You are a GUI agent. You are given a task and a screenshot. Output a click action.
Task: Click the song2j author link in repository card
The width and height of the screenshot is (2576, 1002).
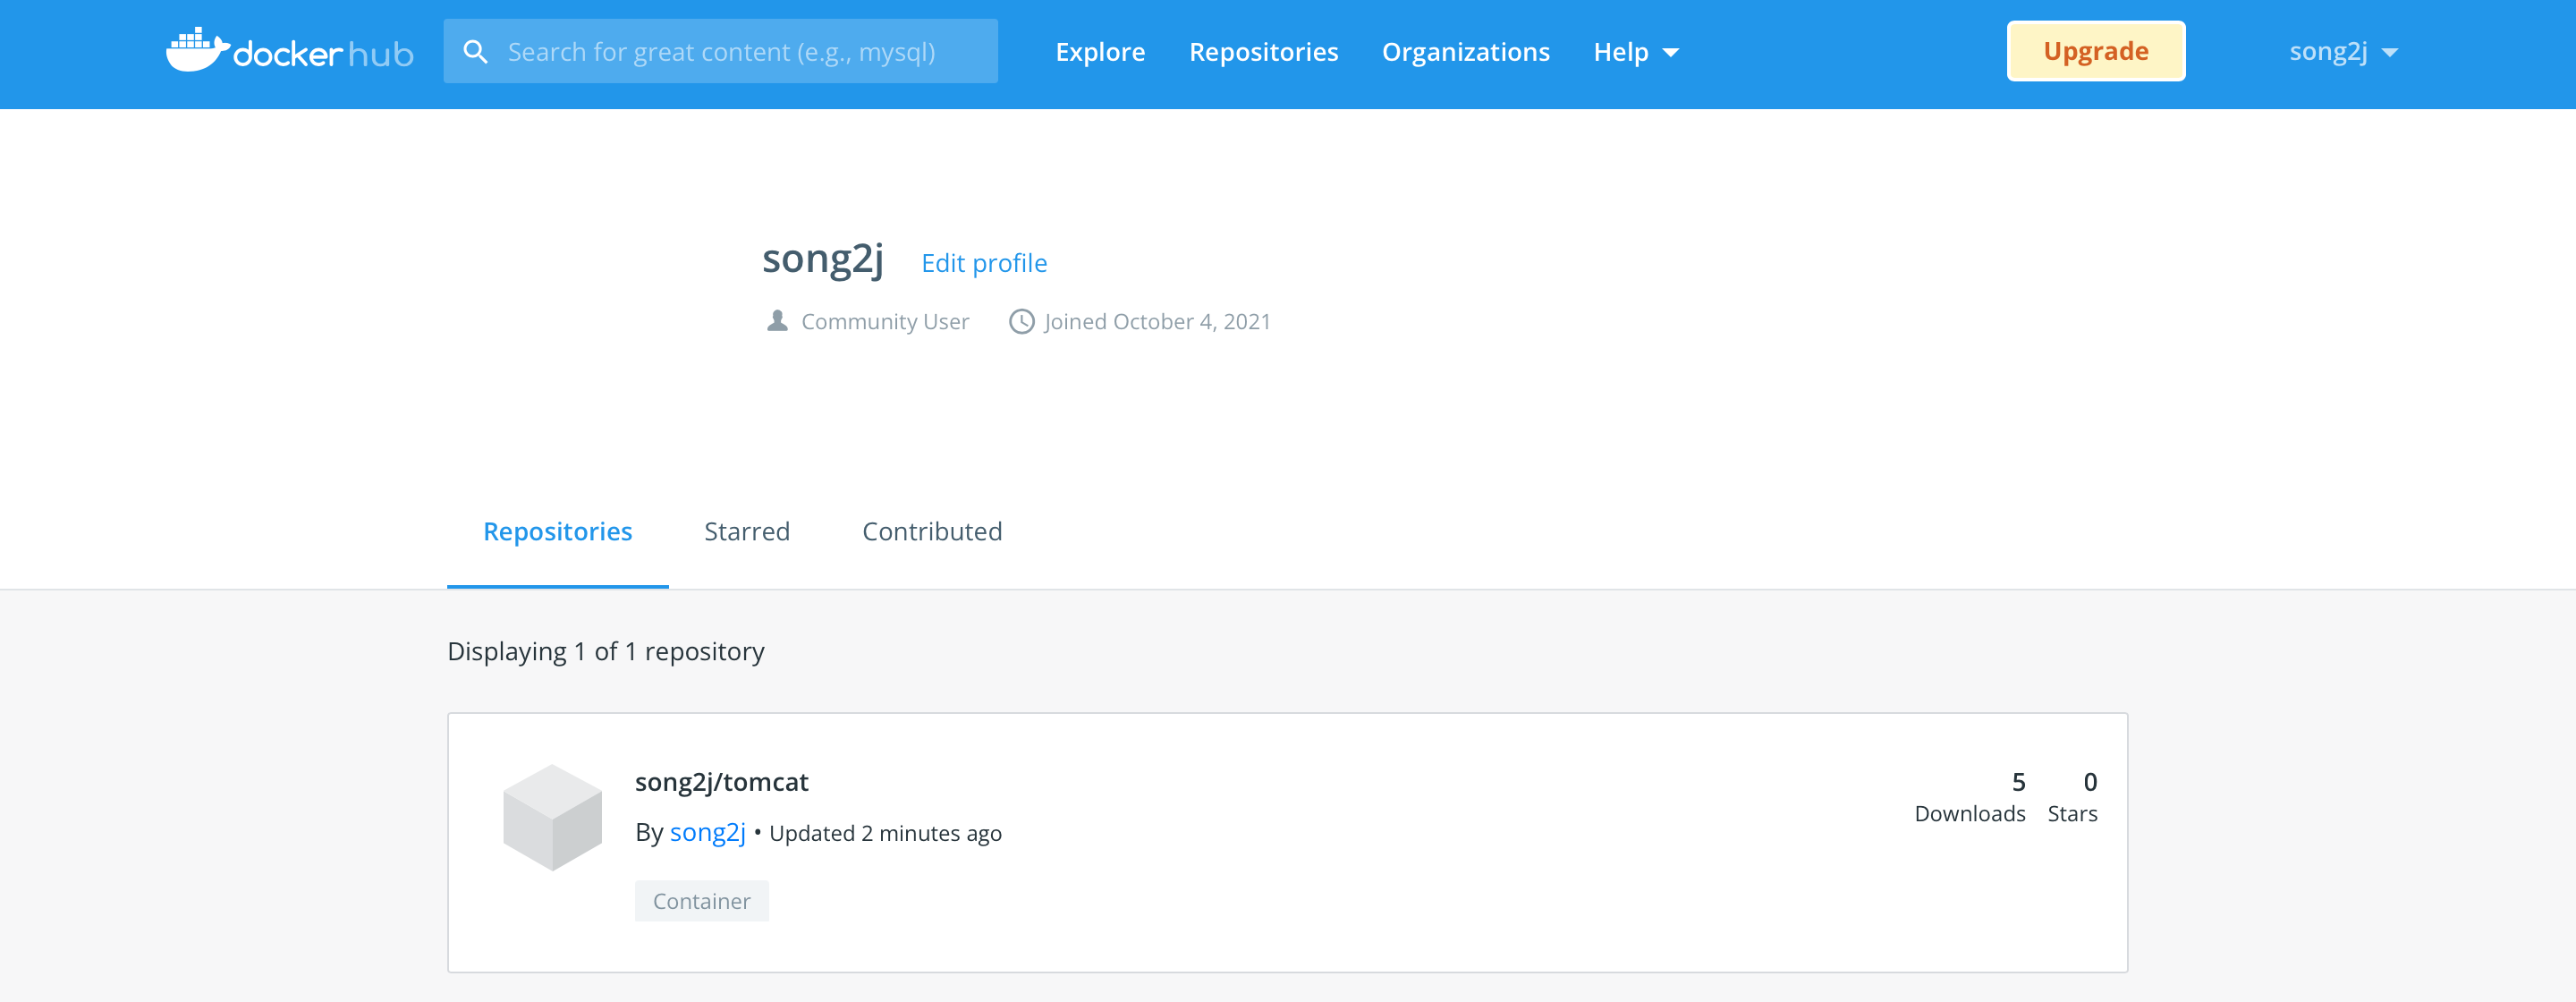[x=707, y=832]
